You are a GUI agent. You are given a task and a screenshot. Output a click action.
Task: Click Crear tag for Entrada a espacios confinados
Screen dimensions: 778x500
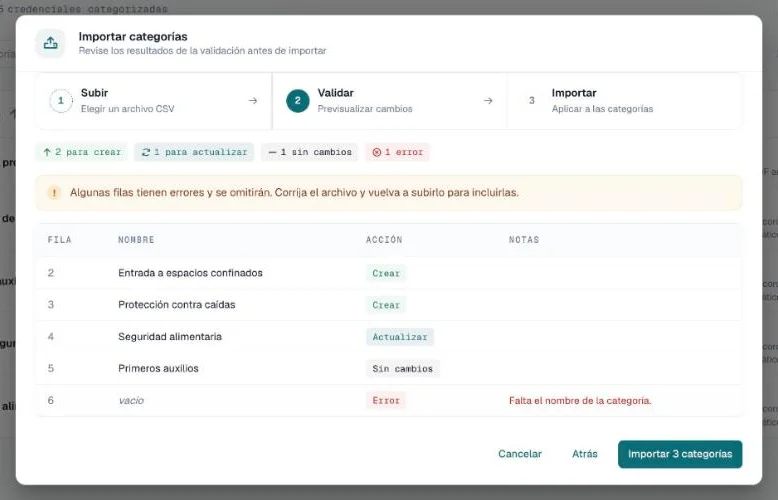tap(386, 273)
